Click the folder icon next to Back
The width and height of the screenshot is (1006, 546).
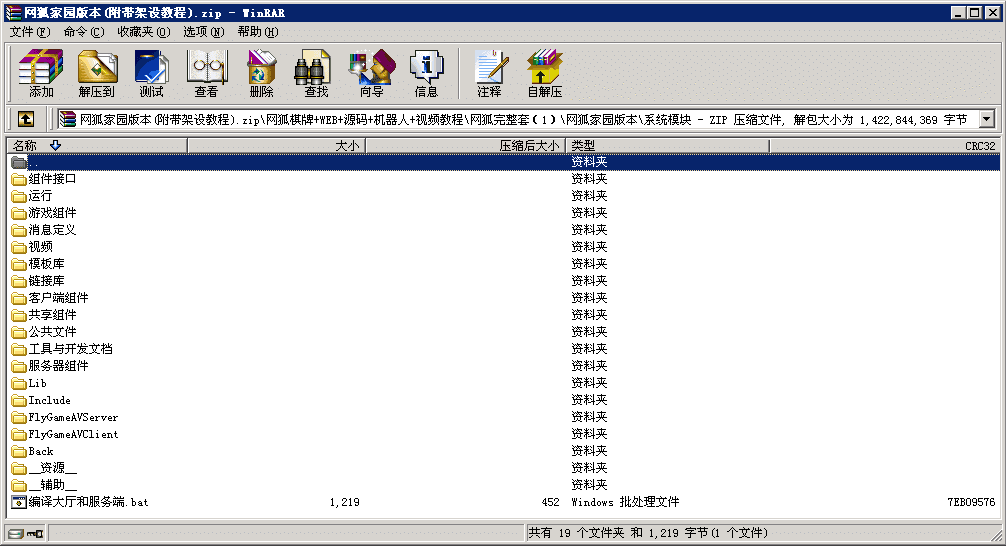click(x=19, y=451)
